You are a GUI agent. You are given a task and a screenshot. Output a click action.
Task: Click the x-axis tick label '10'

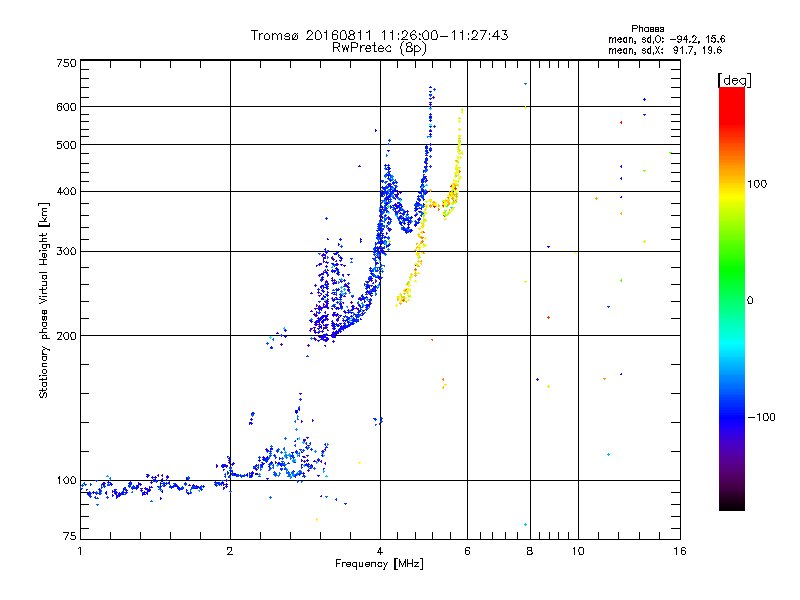click(578, 551)
